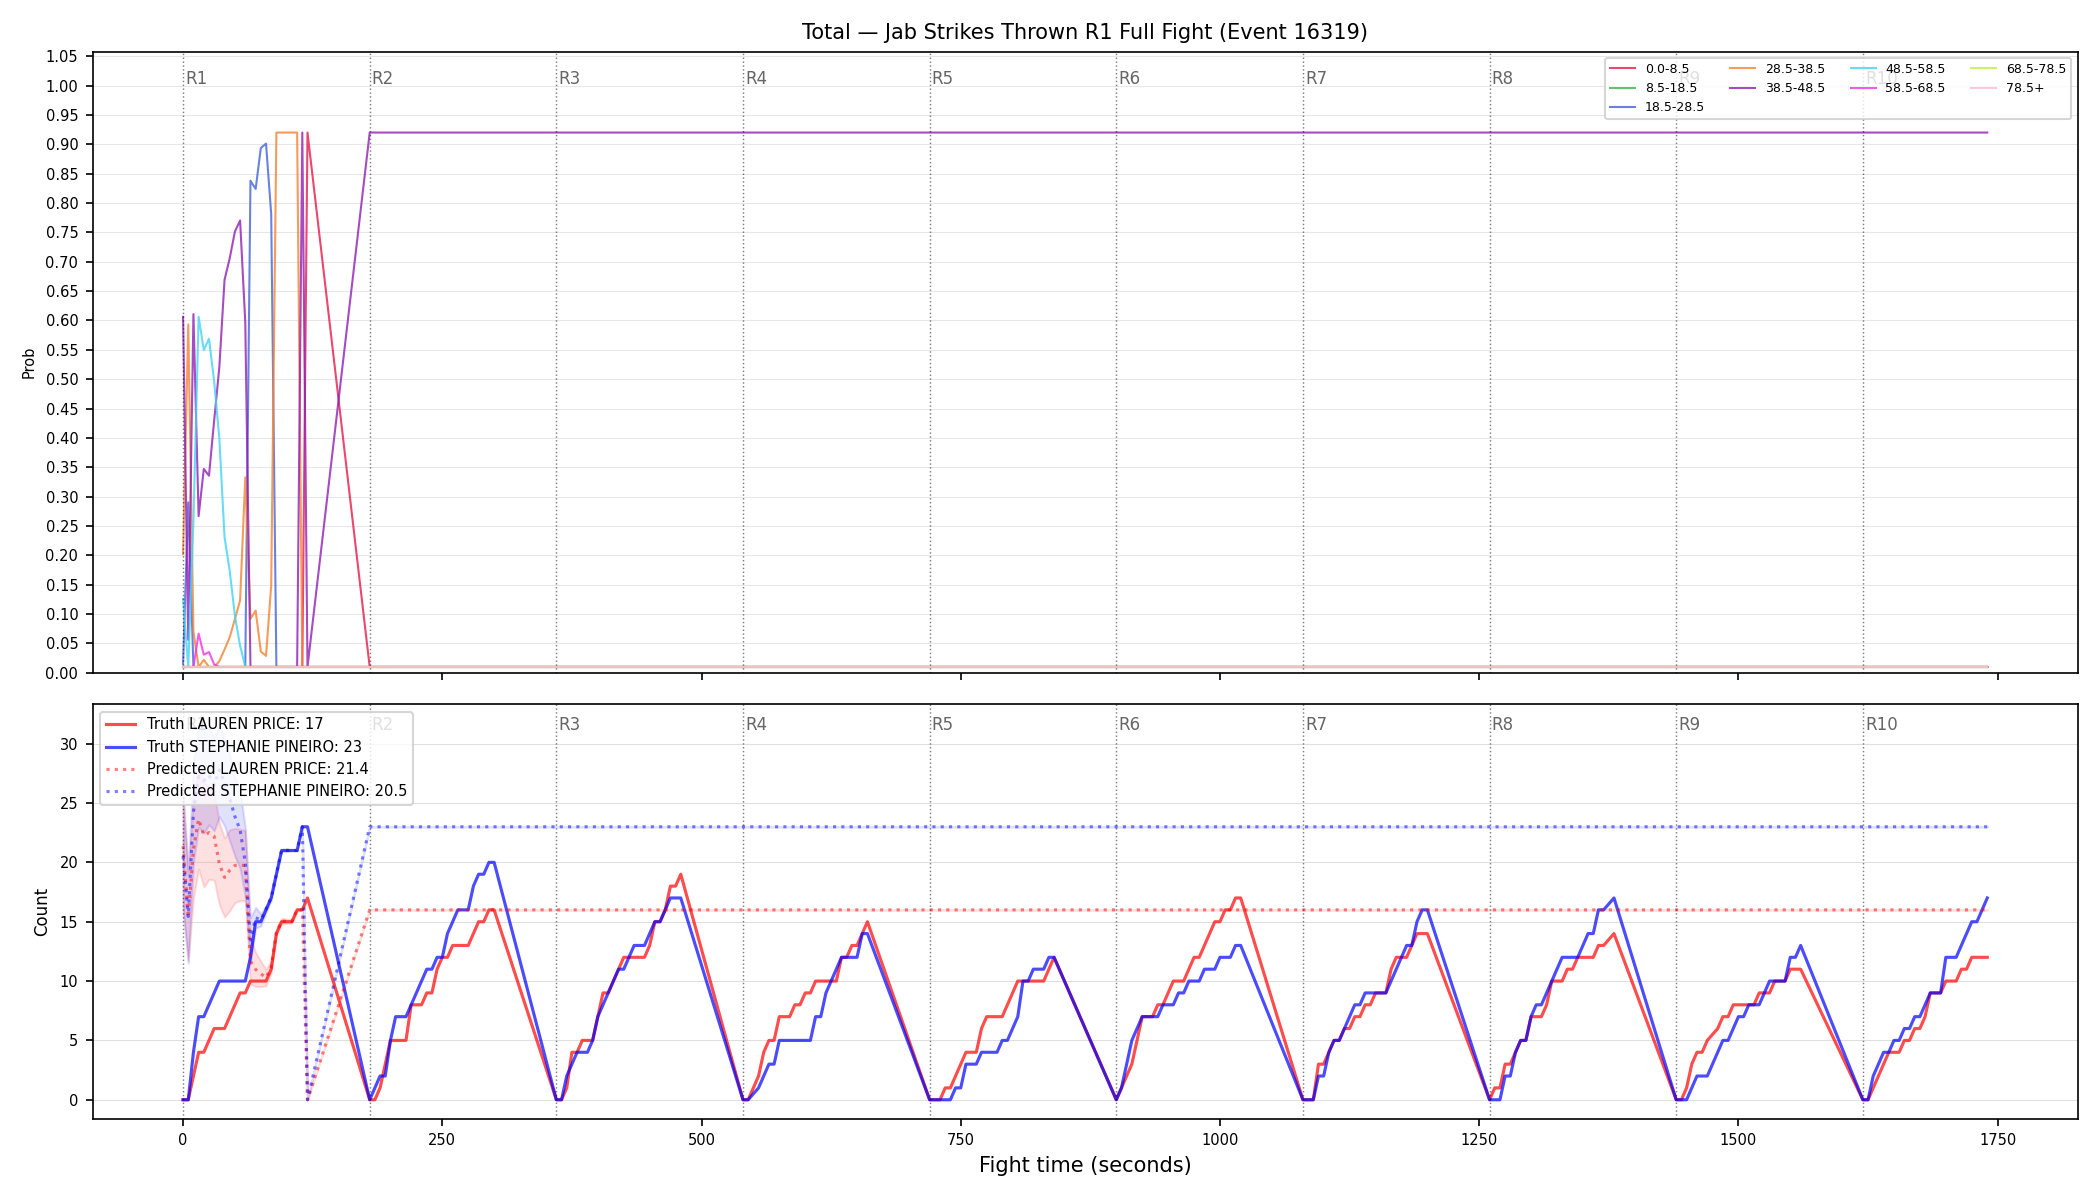Image resolution: width=2100 pixels, height=1200 pixels.
Task: Click the 48.5-58.5 legend entry
Action: click(1897, 69)
